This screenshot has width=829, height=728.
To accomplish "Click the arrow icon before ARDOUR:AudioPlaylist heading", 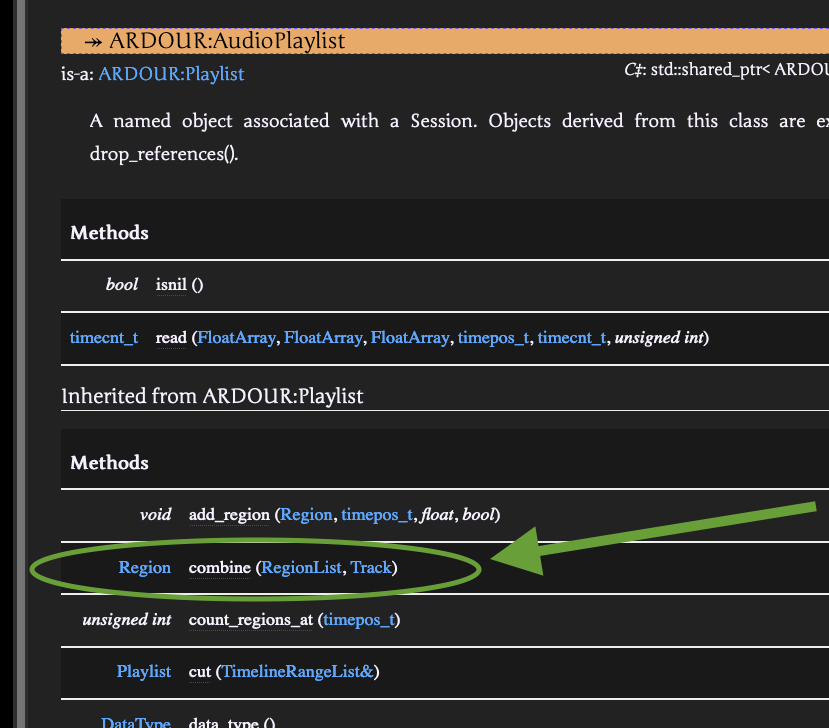I will click(x=93, y=41).
